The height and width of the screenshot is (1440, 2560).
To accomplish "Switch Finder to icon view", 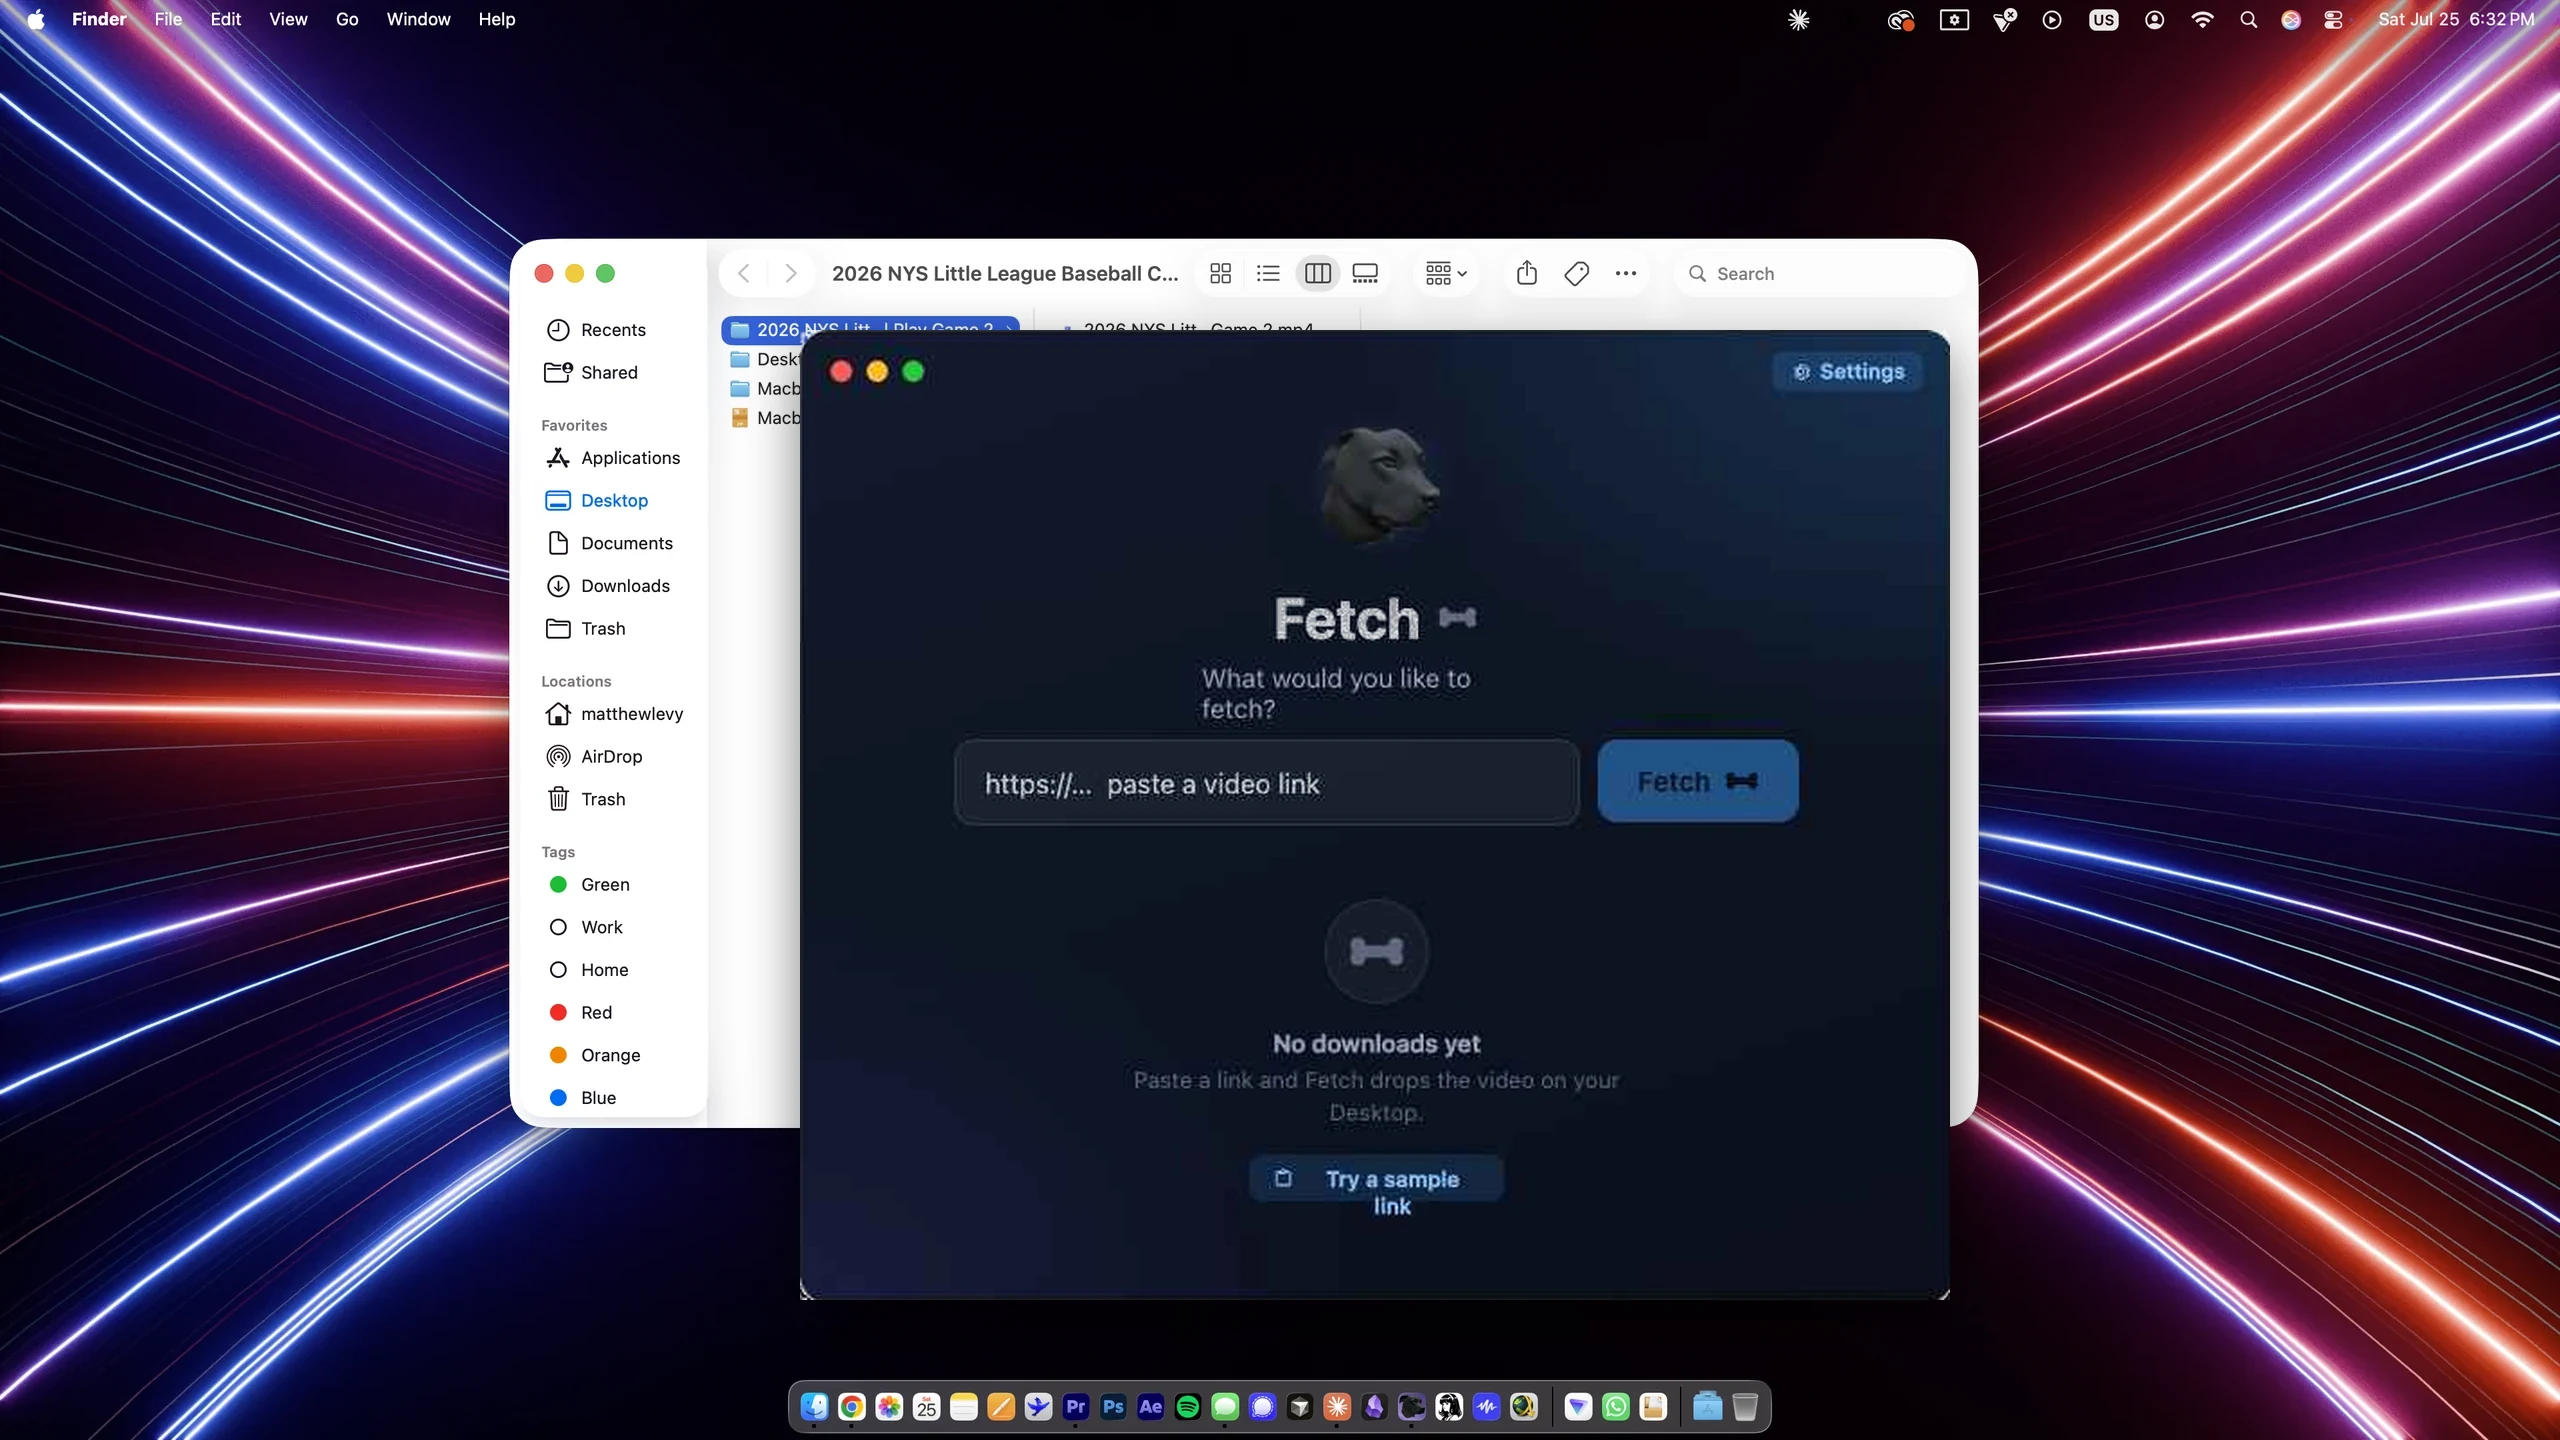I will [x=1220, y=273].
